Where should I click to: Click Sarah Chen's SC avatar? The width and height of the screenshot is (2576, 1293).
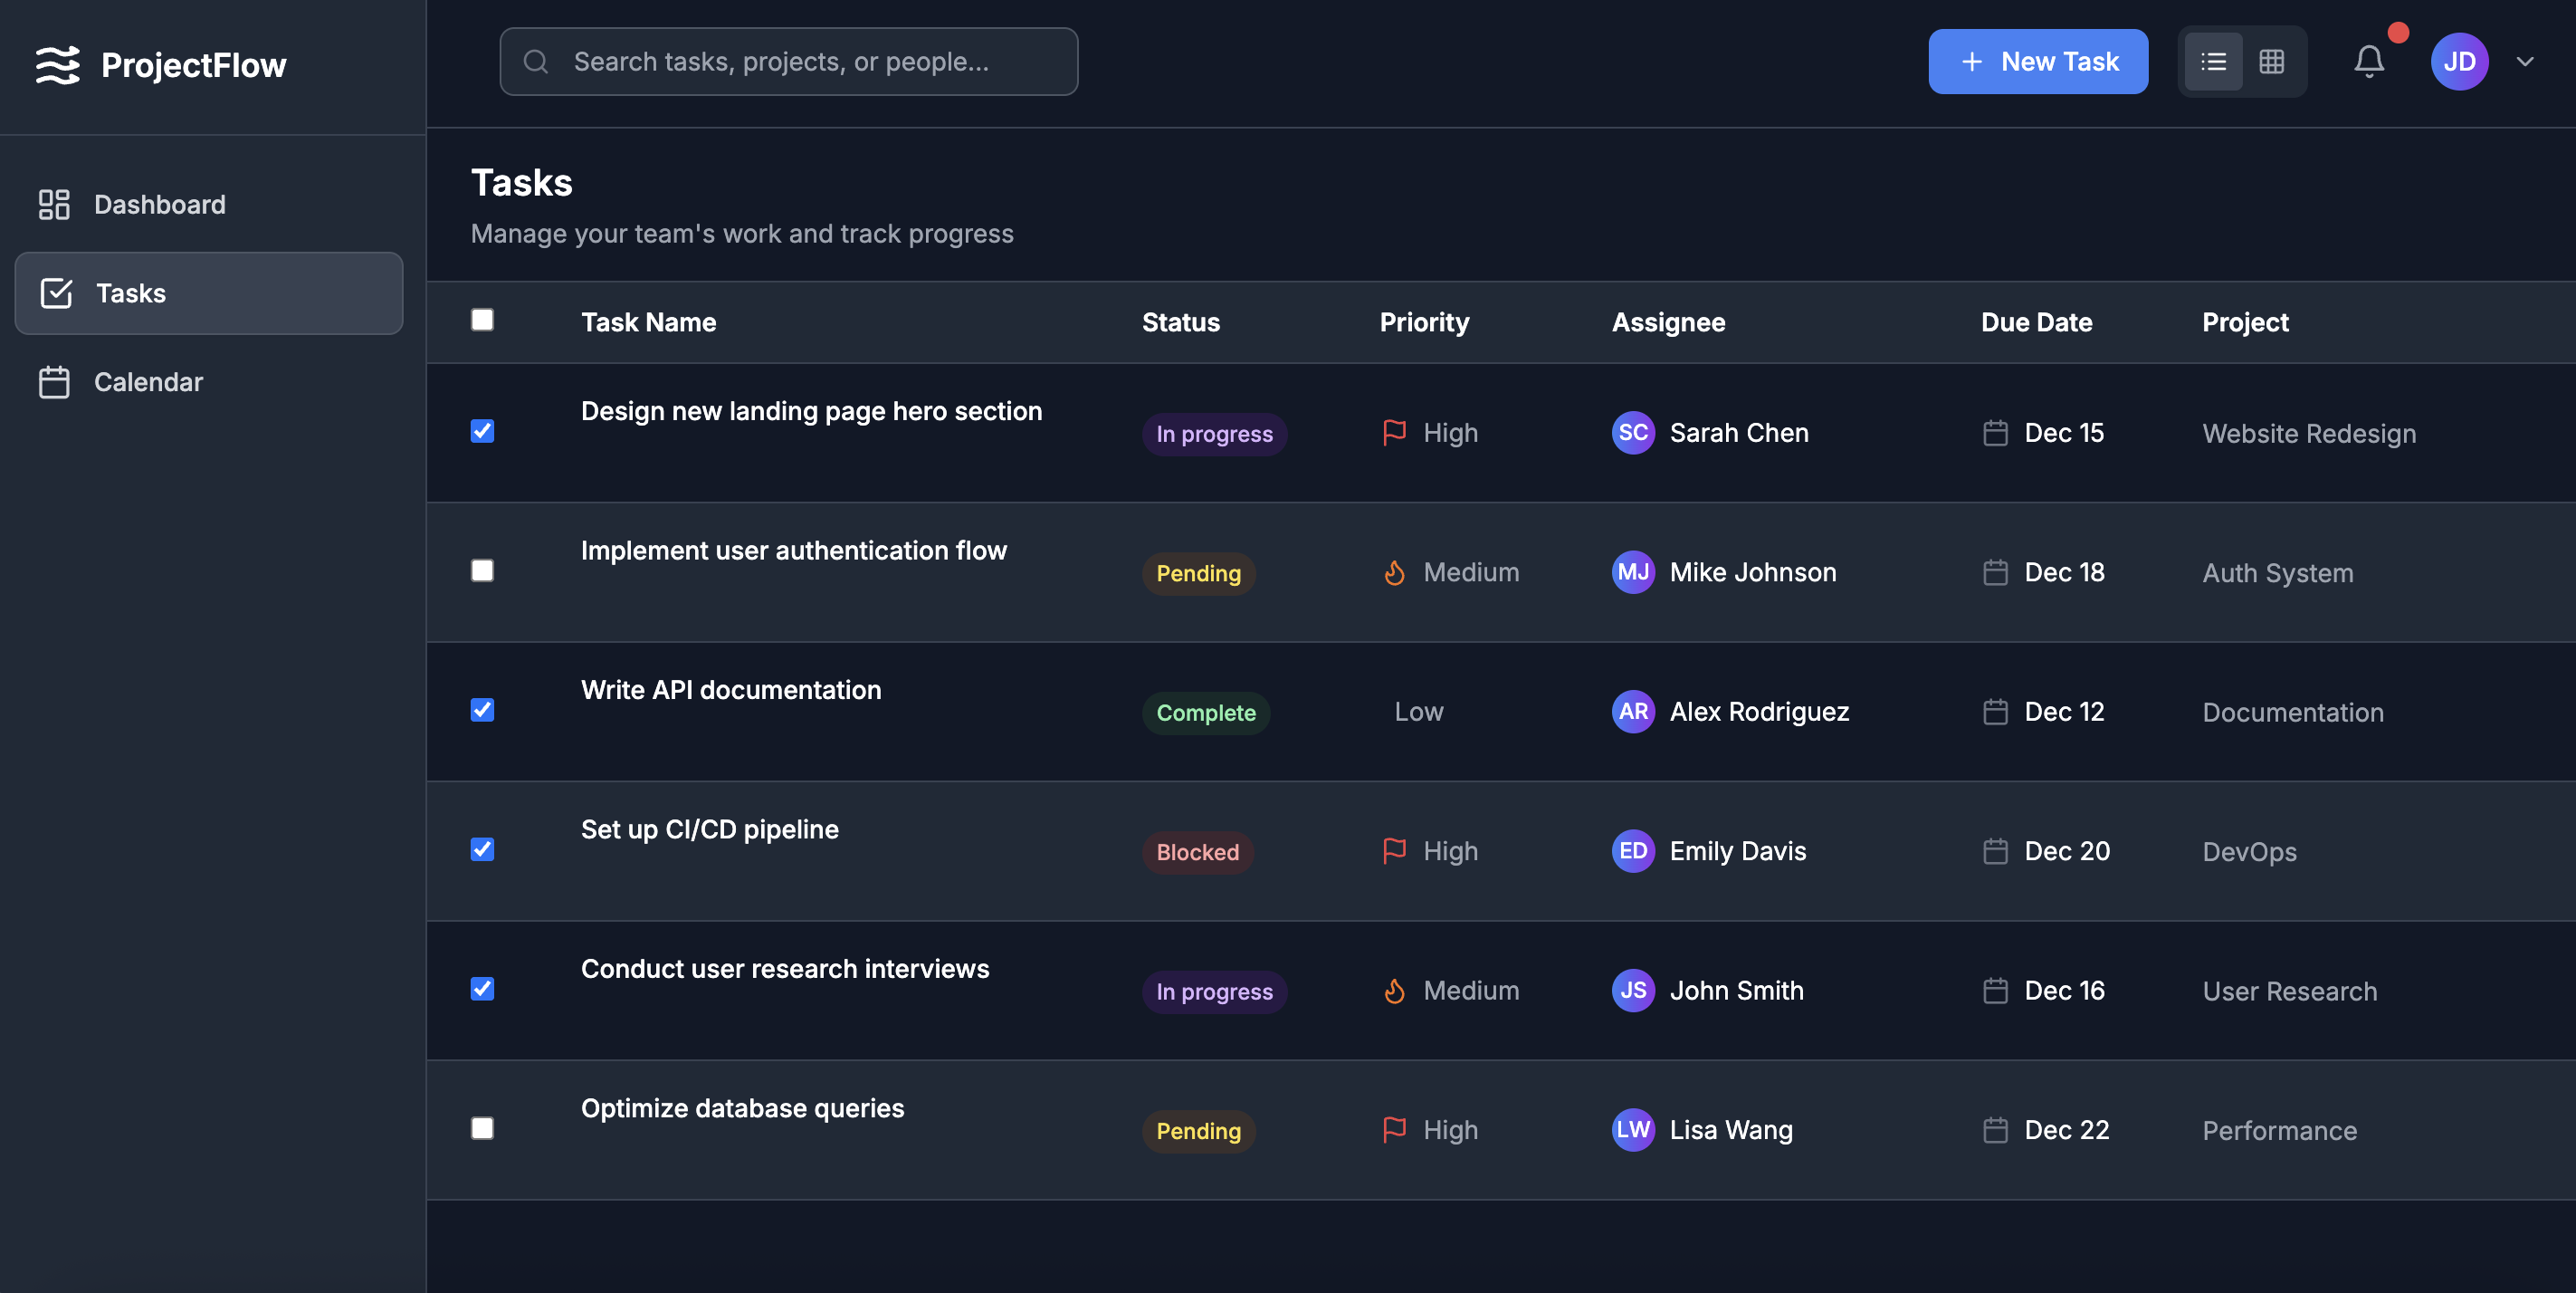[x=1632, y=433]
